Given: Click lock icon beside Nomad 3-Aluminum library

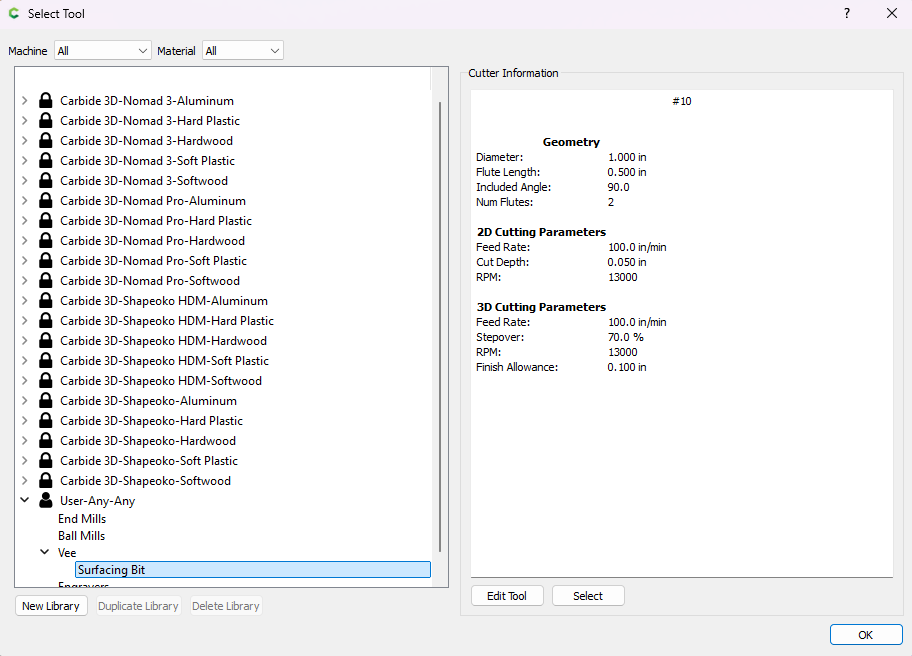Looking at the screenshot, I should [x=45, y=101].
